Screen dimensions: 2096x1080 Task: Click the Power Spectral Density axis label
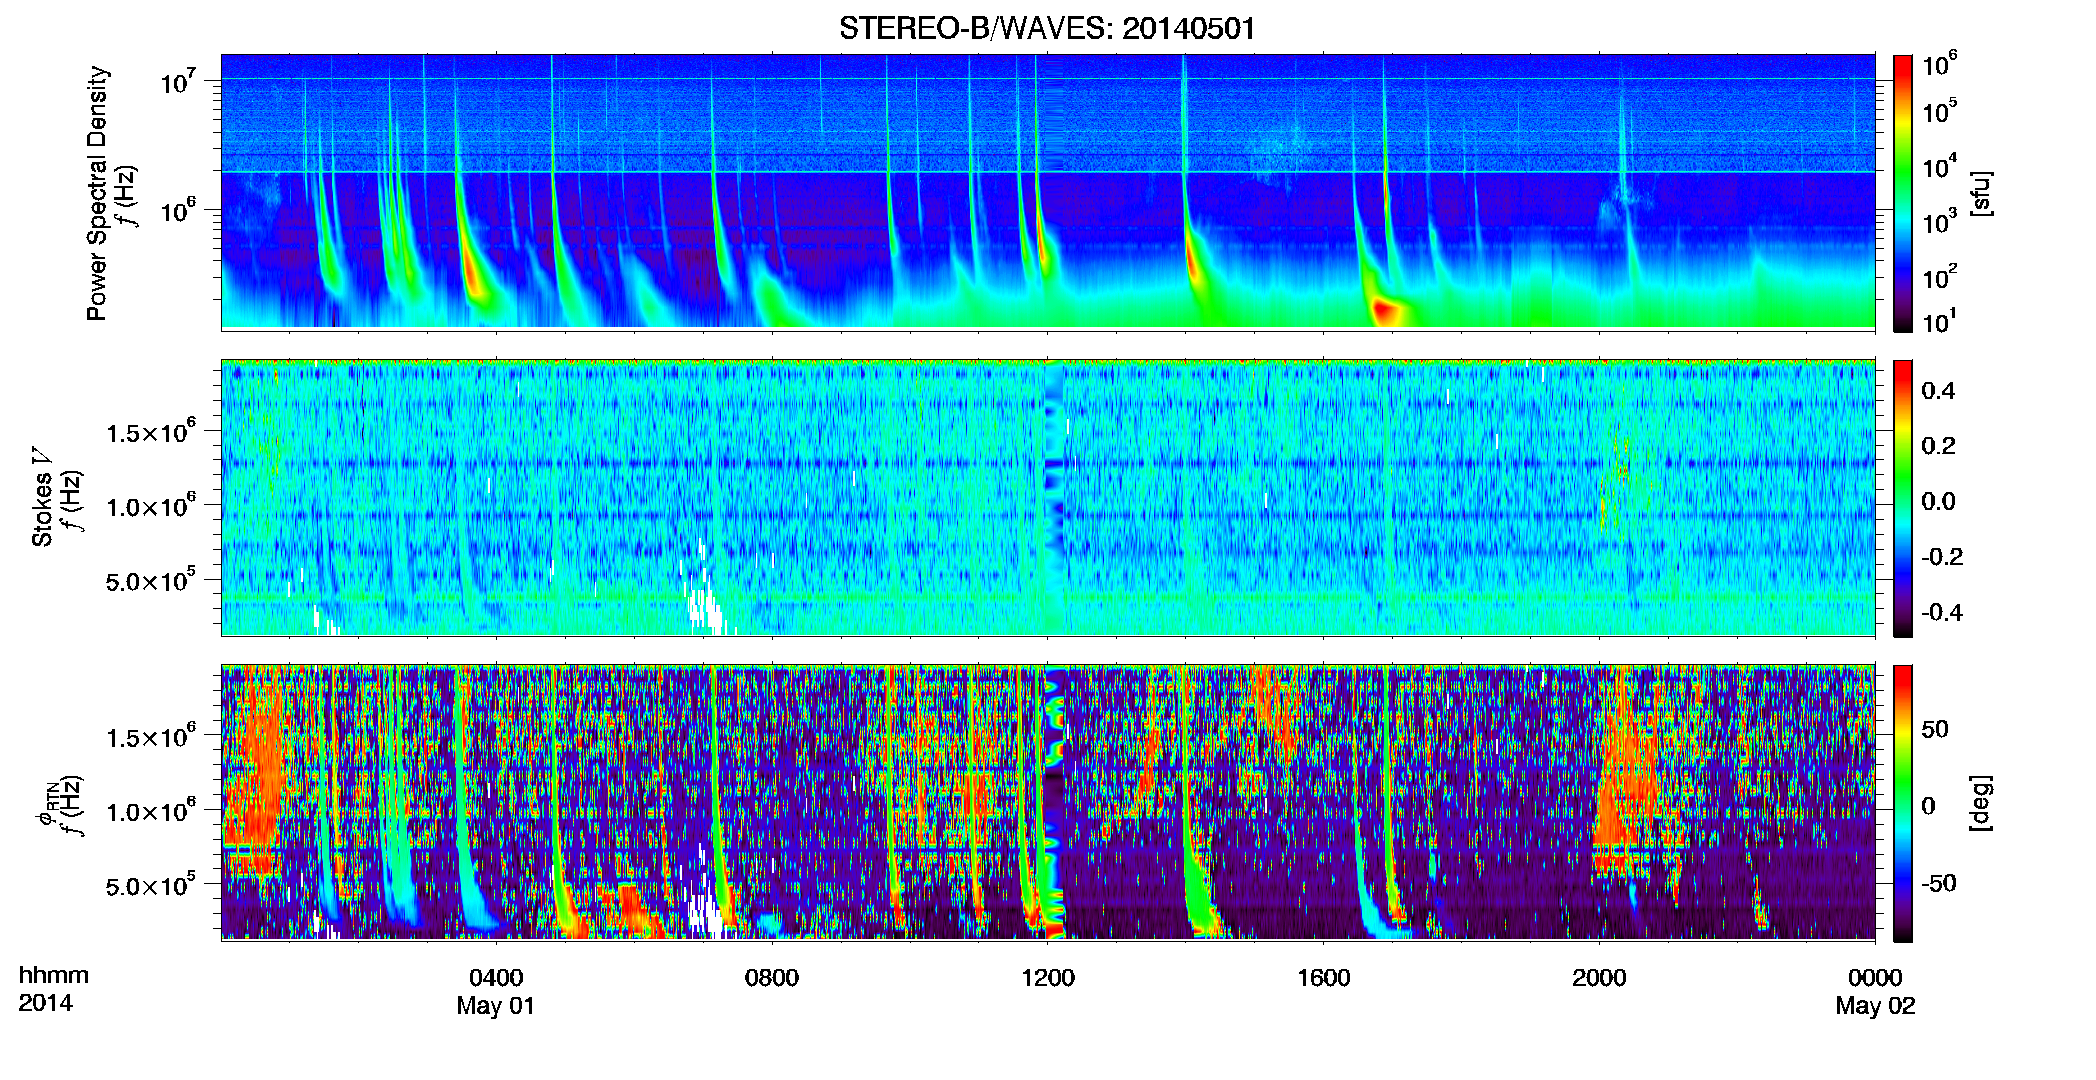coord(97,193)
